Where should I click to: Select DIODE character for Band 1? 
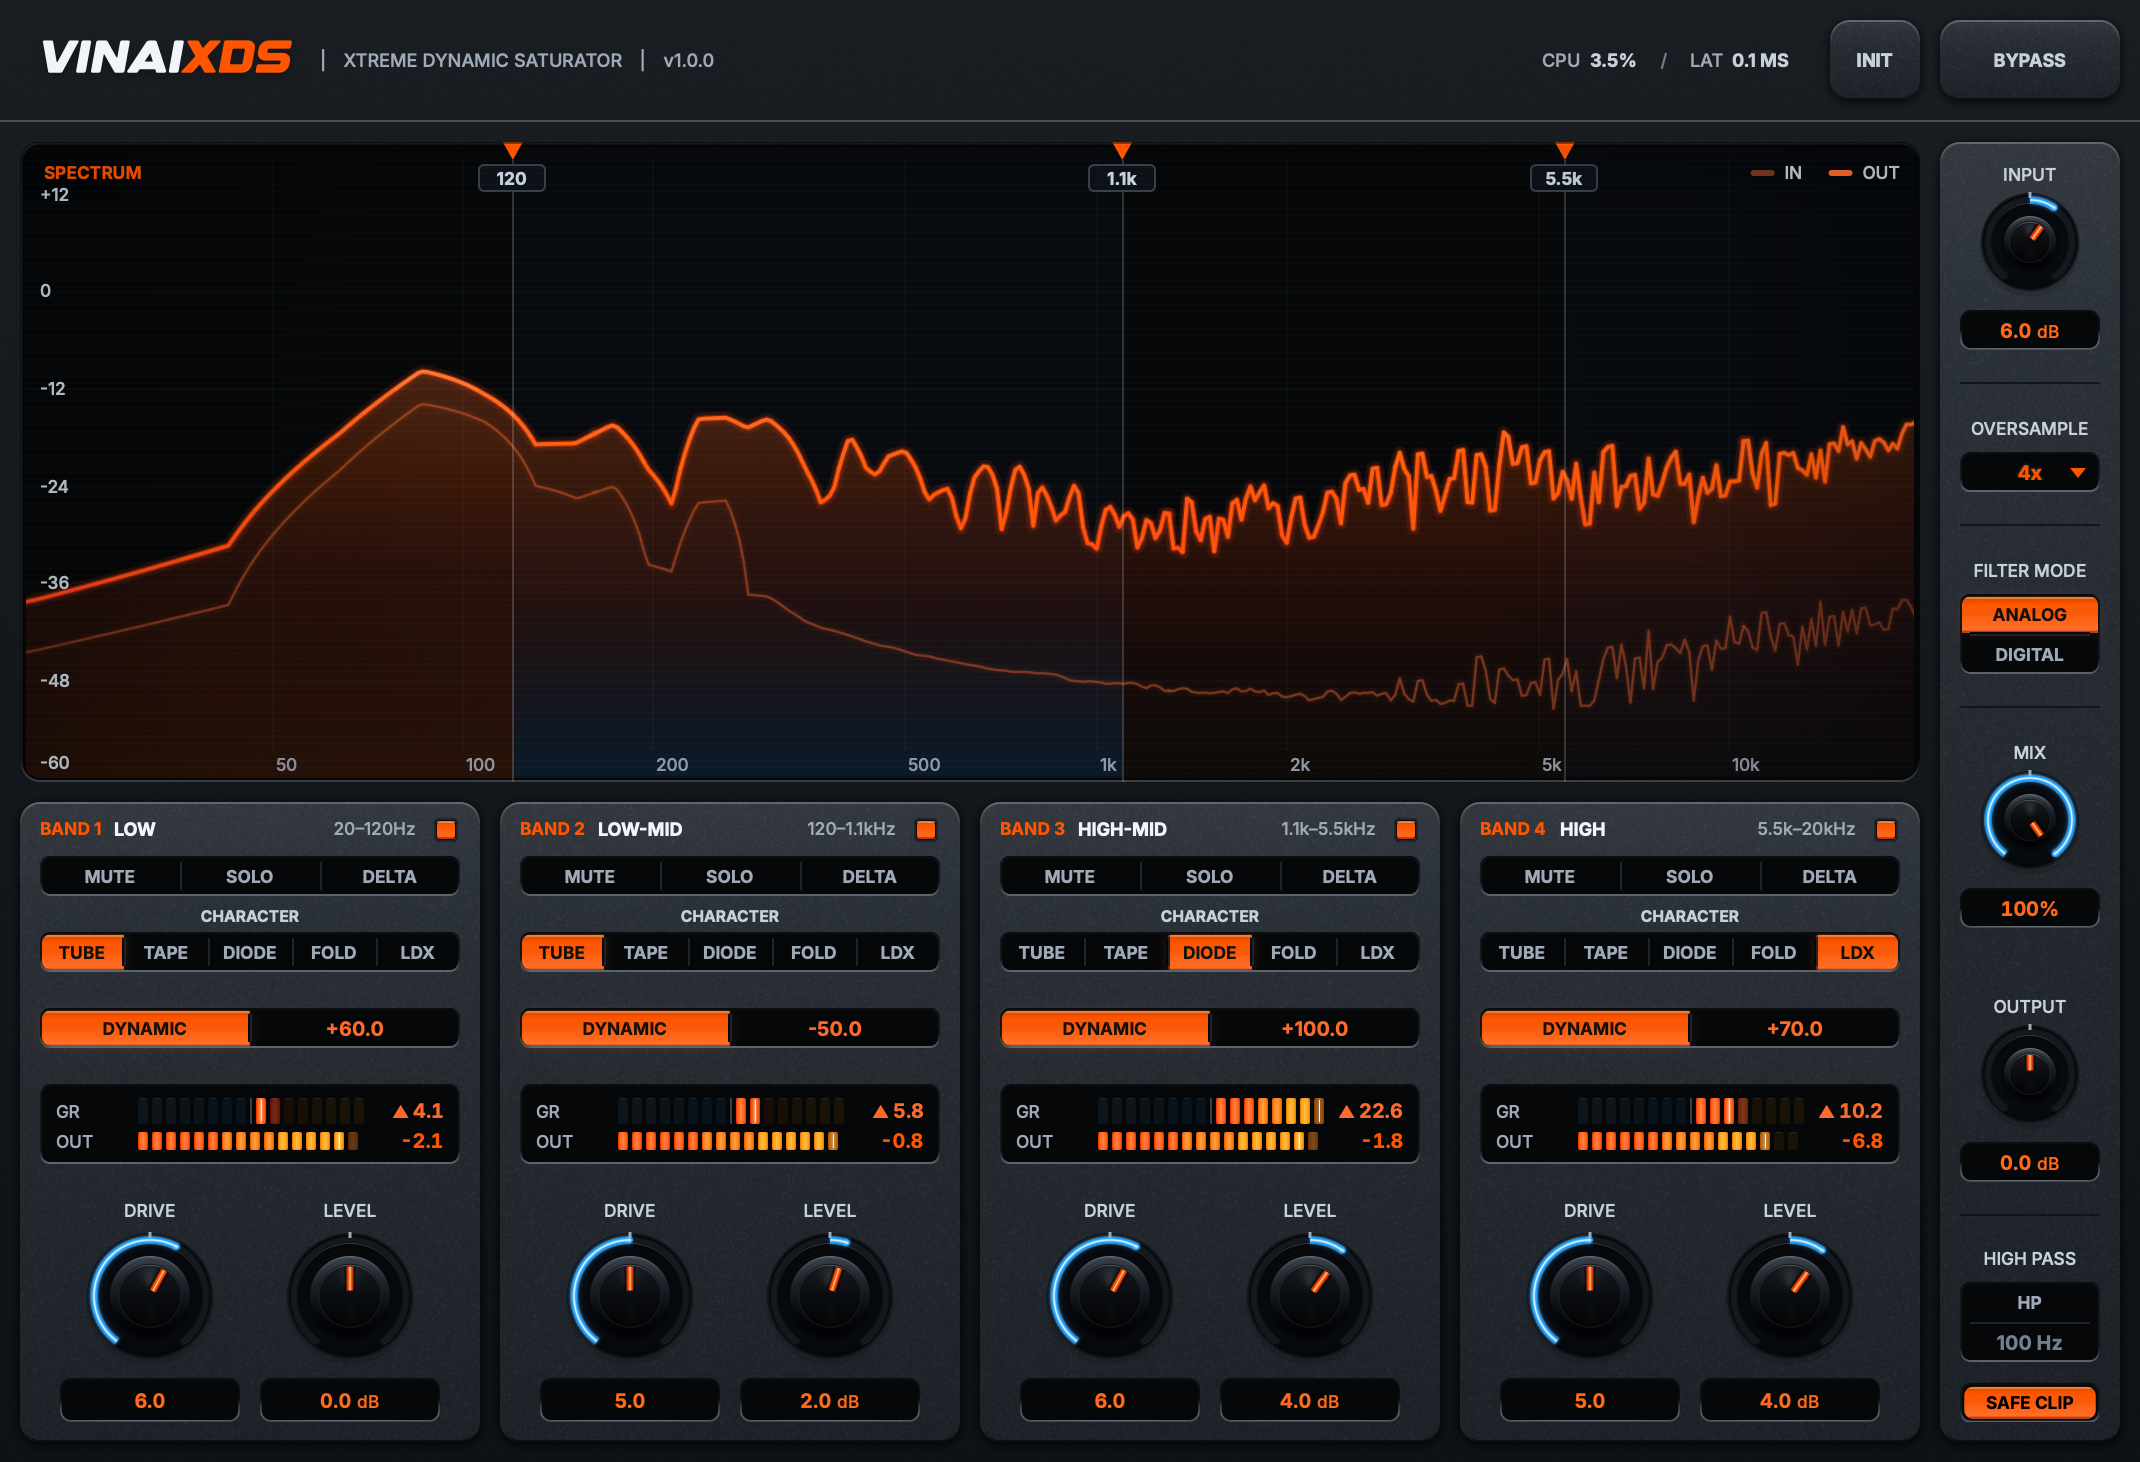[x=250, y=952]
